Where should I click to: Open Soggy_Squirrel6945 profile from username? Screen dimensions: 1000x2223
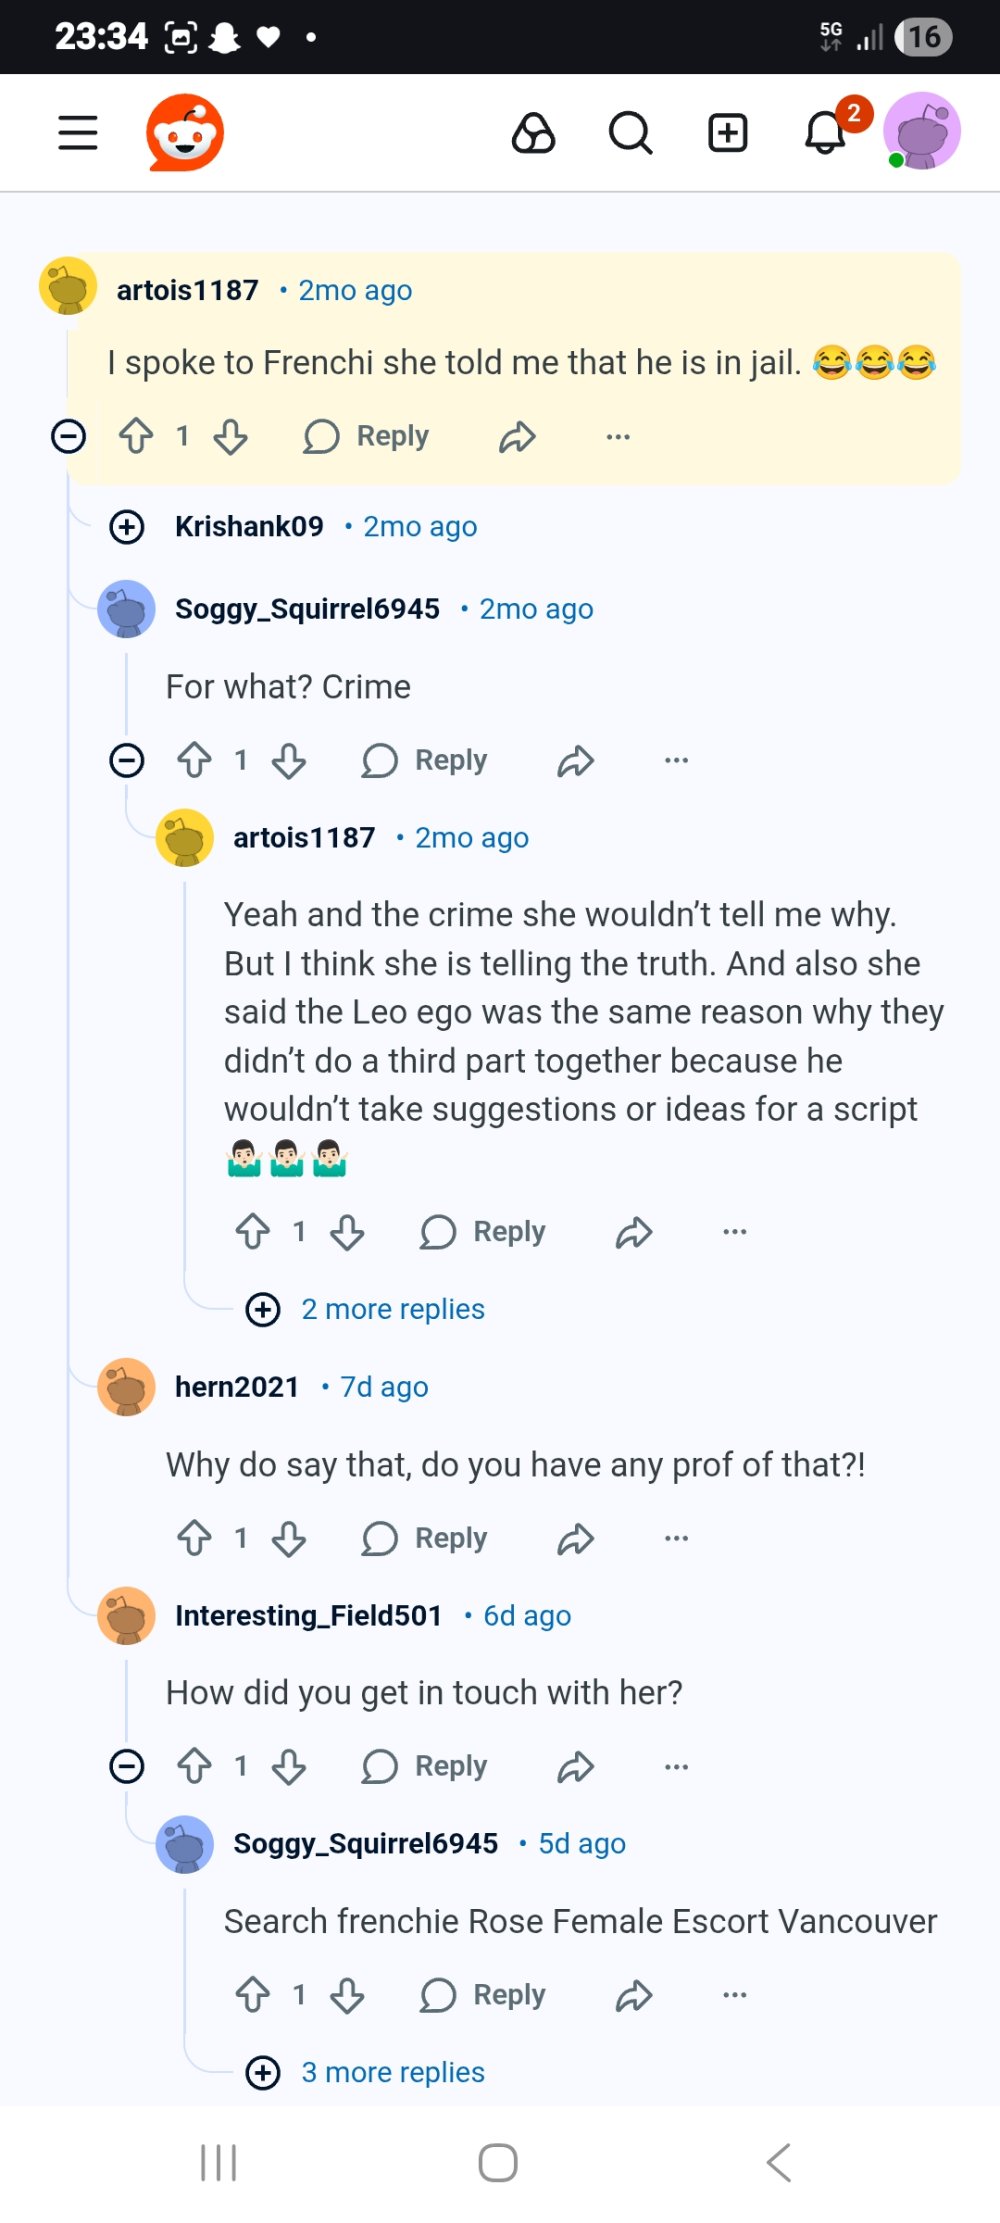[x=307, y=609]
